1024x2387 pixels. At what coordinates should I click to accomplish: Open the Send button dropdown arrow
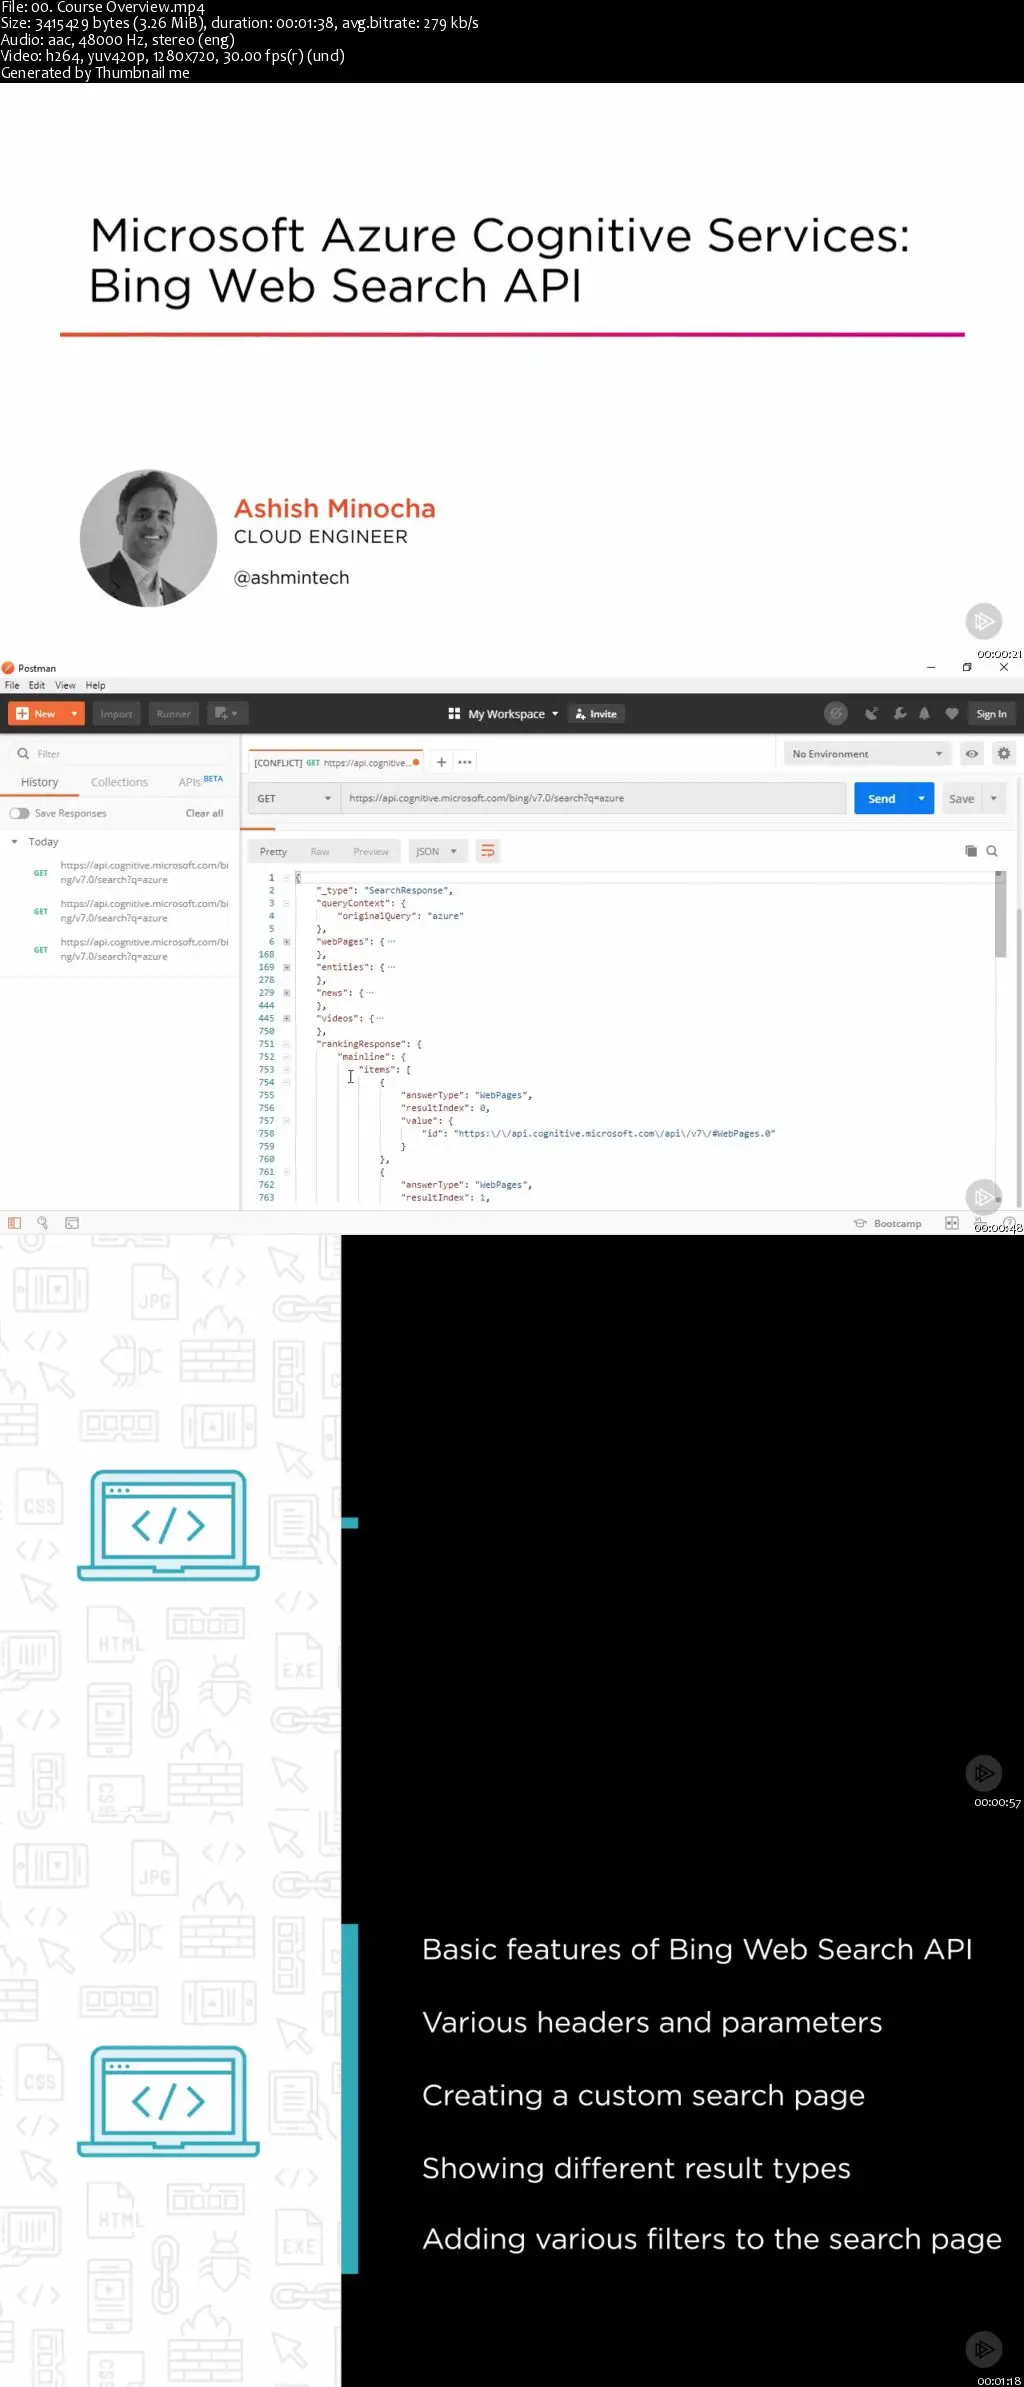pyautogui.click(x=921, y=798)
